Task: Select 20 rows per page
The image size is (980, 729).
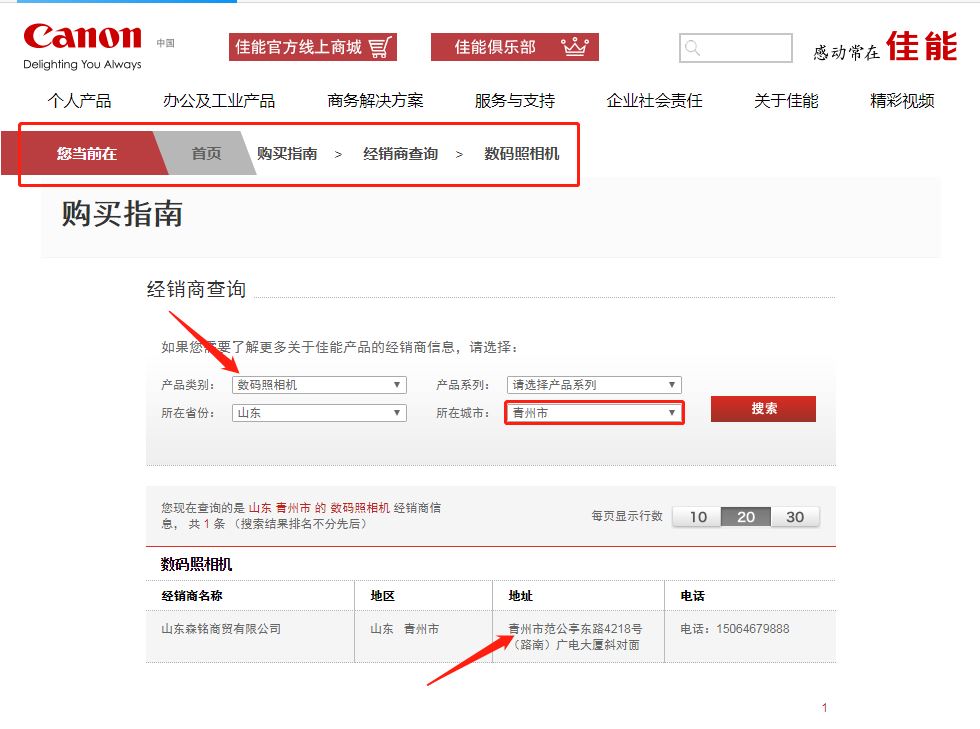Action: coord(746,517)
